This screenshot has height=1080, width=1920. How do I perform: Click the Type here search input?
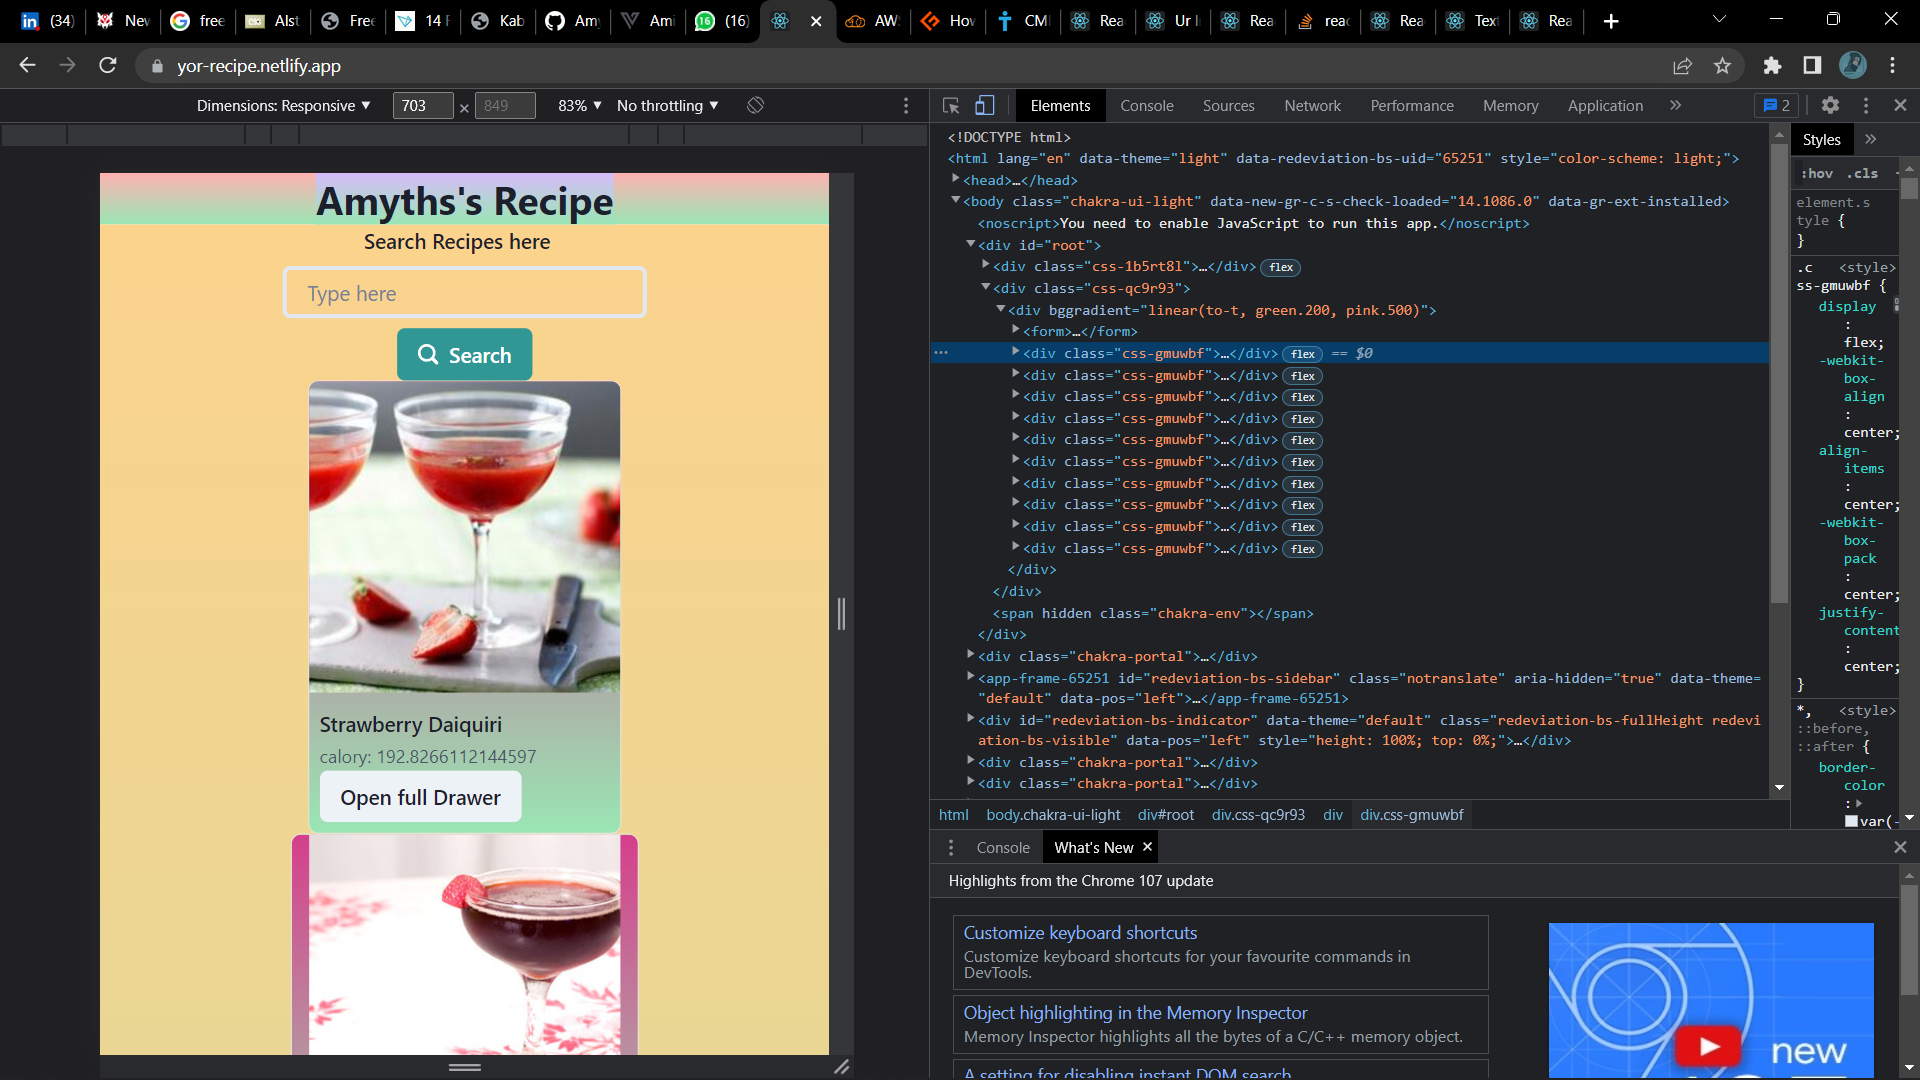click(x=464, y=293)
